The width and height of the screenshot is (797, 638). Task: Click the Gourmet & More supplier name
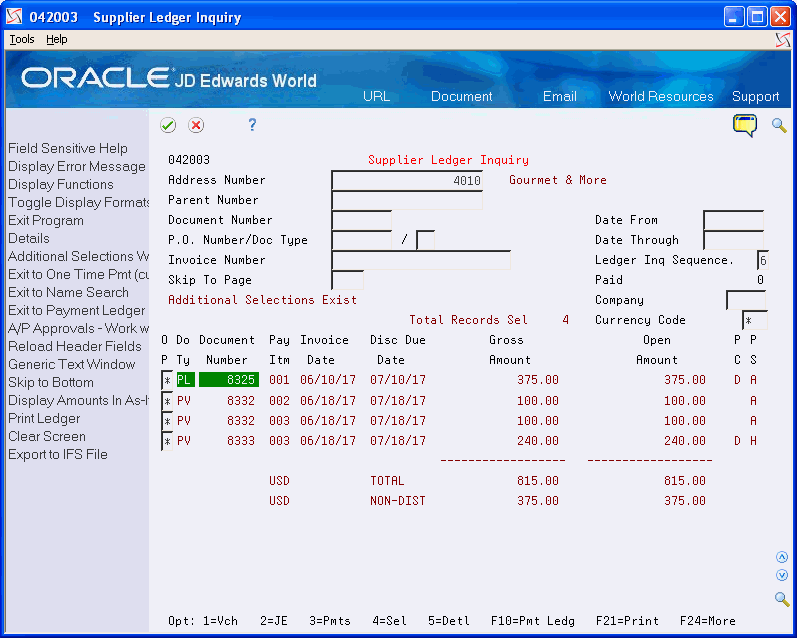(x=558, y=180)
